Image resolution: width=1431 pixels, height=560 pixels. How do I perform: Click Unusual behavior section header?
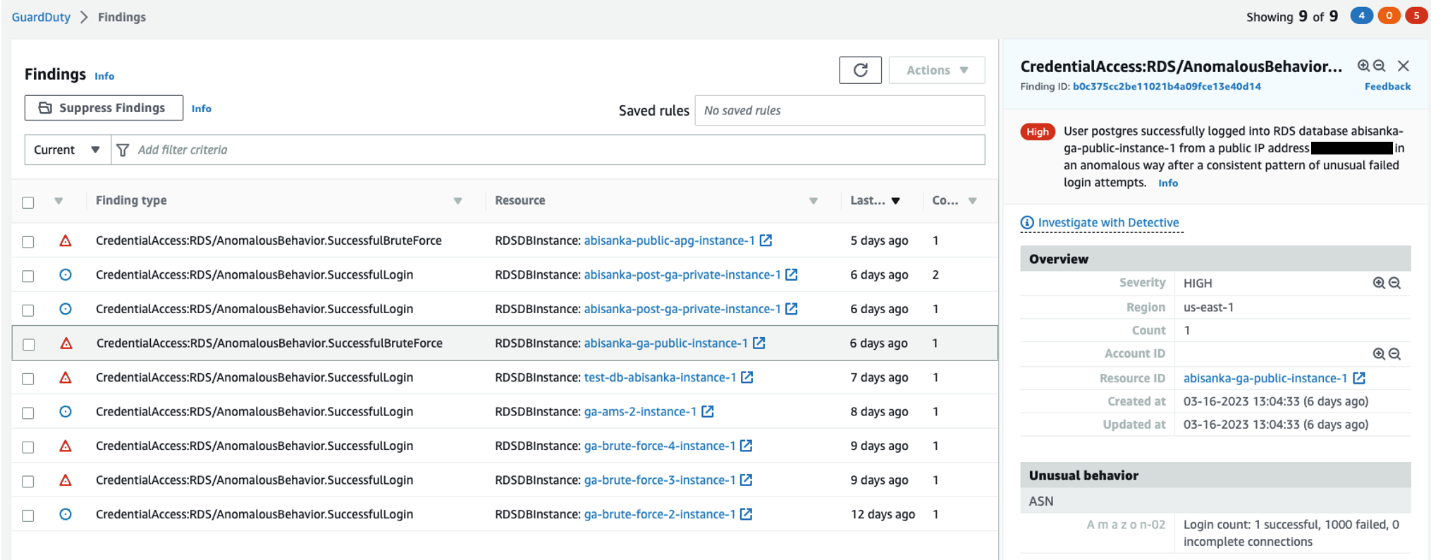click(x=1215, y=475)
